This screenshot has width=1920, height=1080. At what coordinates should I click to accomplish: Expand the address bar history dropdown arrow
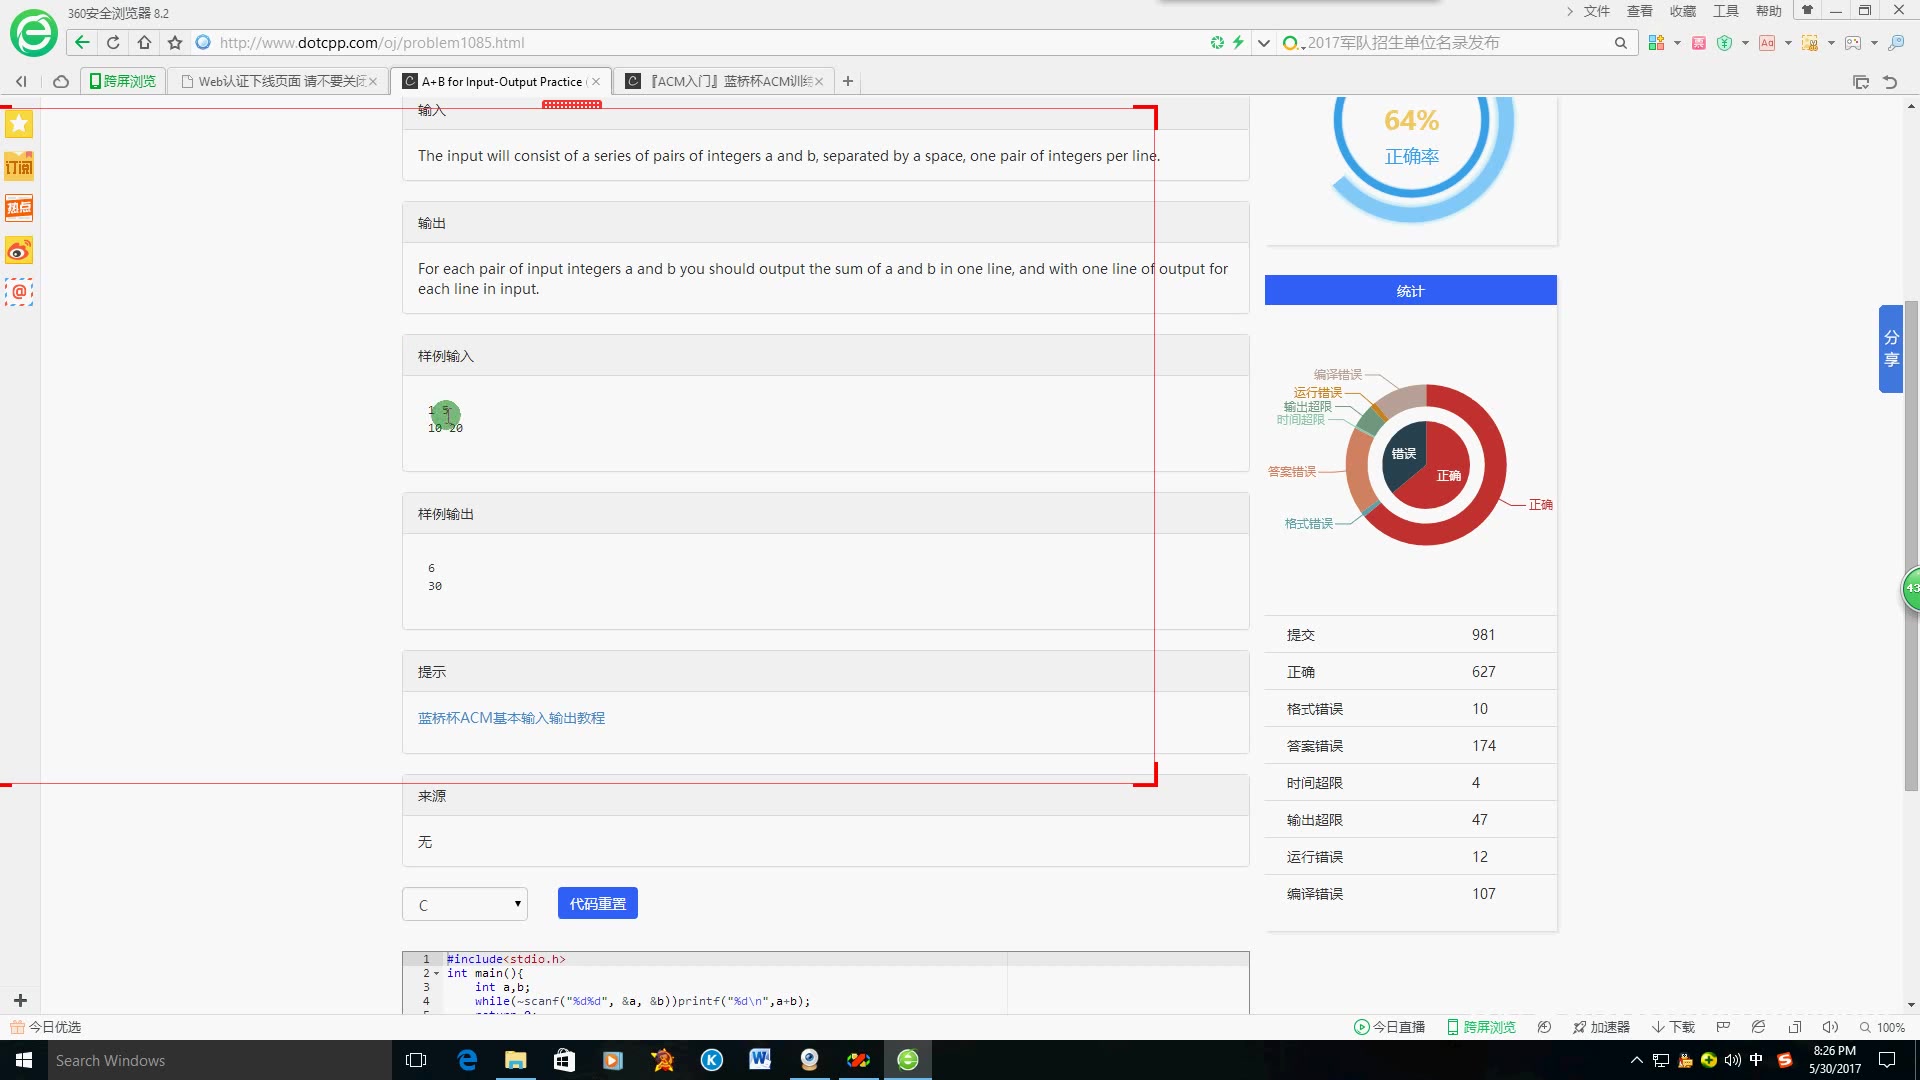(x=1263, y=42)
